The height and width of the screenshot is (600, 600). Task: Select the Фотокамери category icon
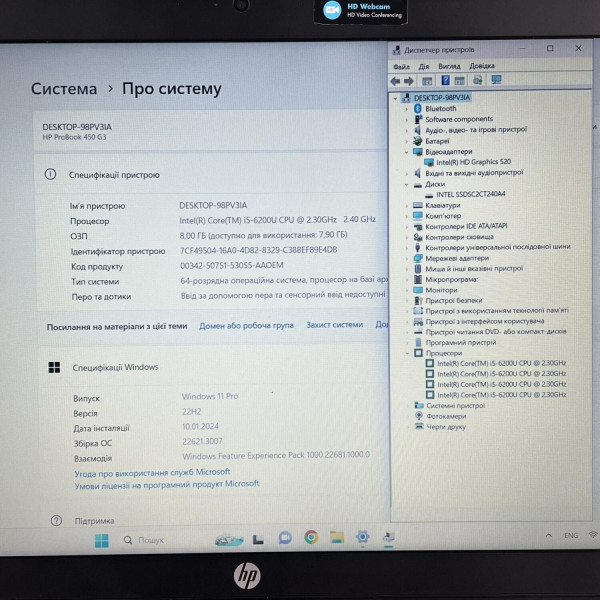419,416
